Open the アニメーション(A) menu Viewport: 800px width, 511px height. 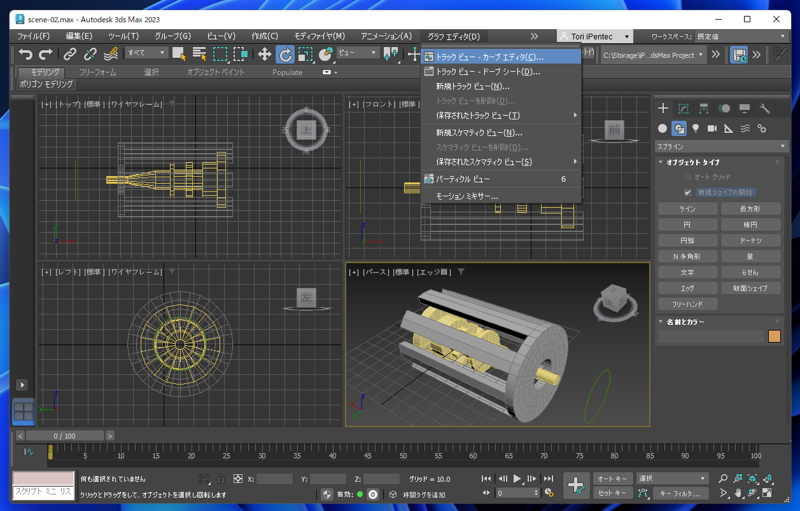click(386, 36)
